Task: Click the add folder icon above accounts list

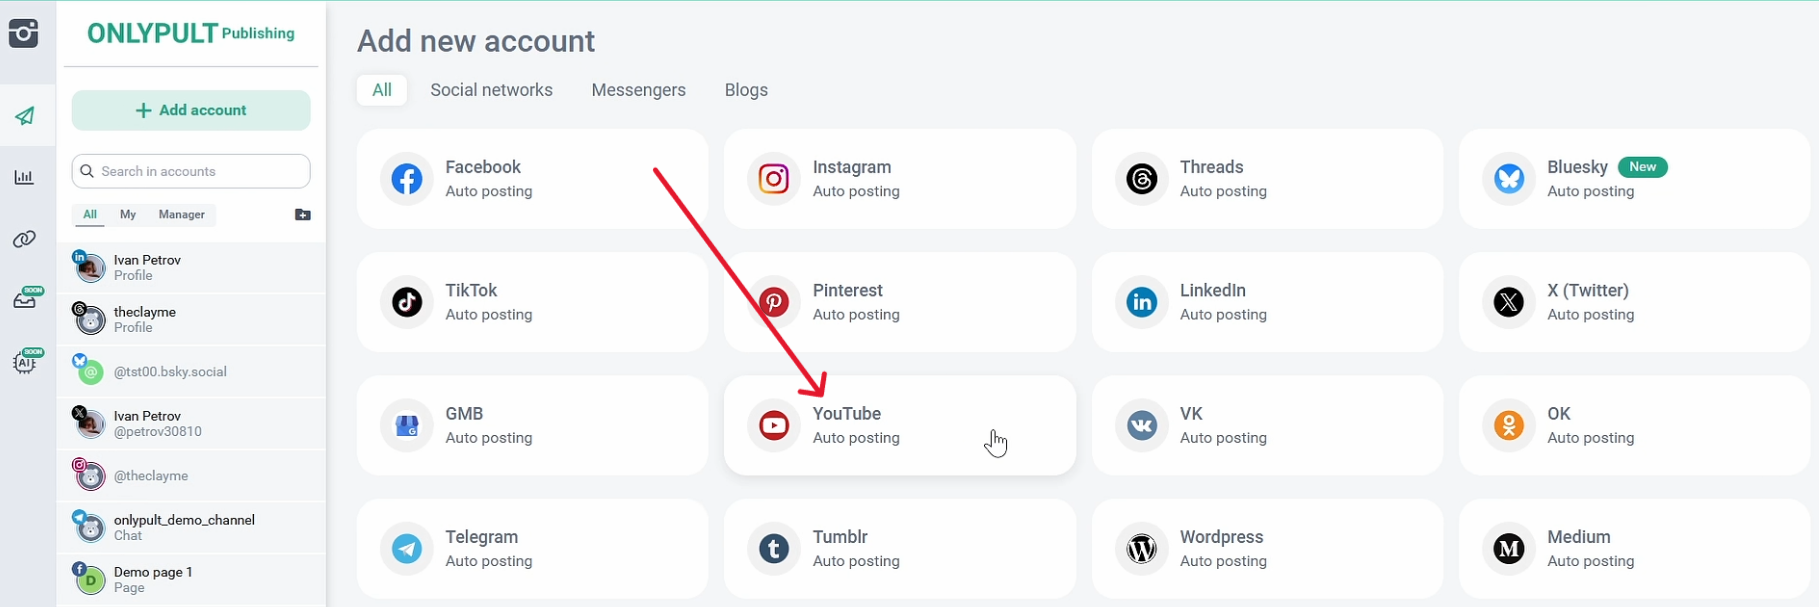Action: point(303,215)
